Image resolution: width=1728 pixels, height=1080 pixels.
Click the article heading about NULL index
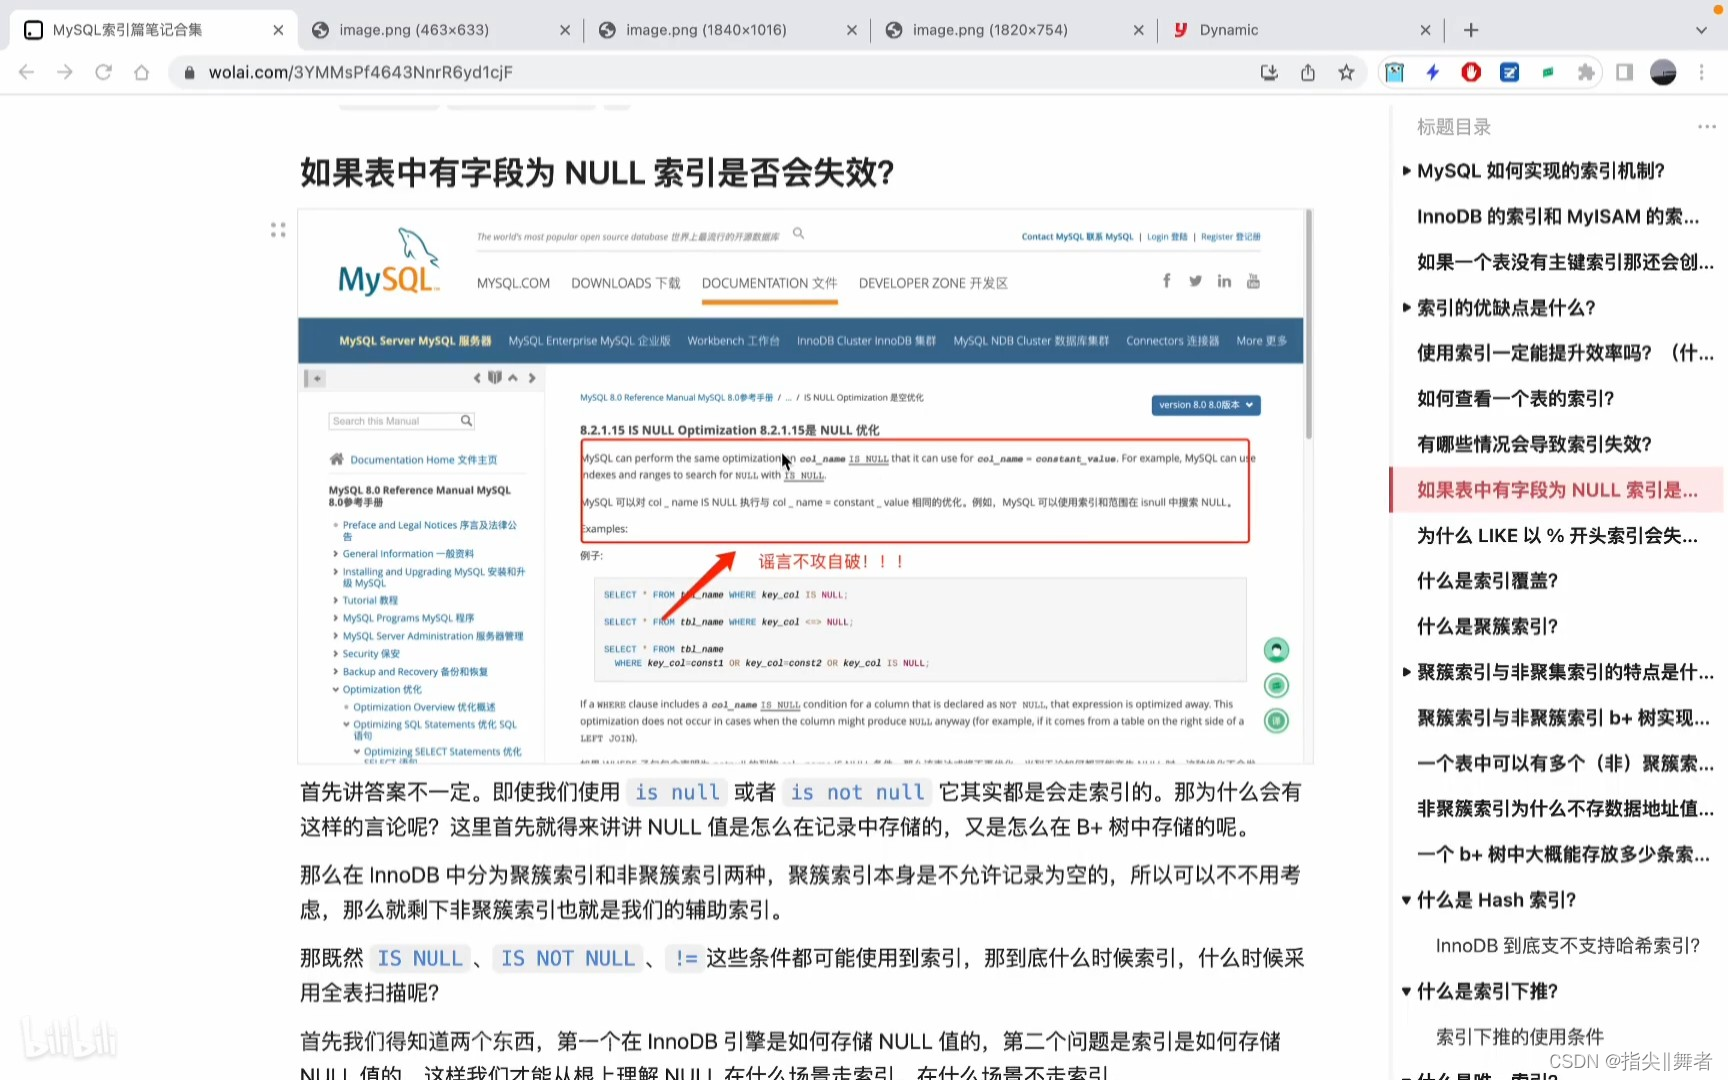click(597, 173)
